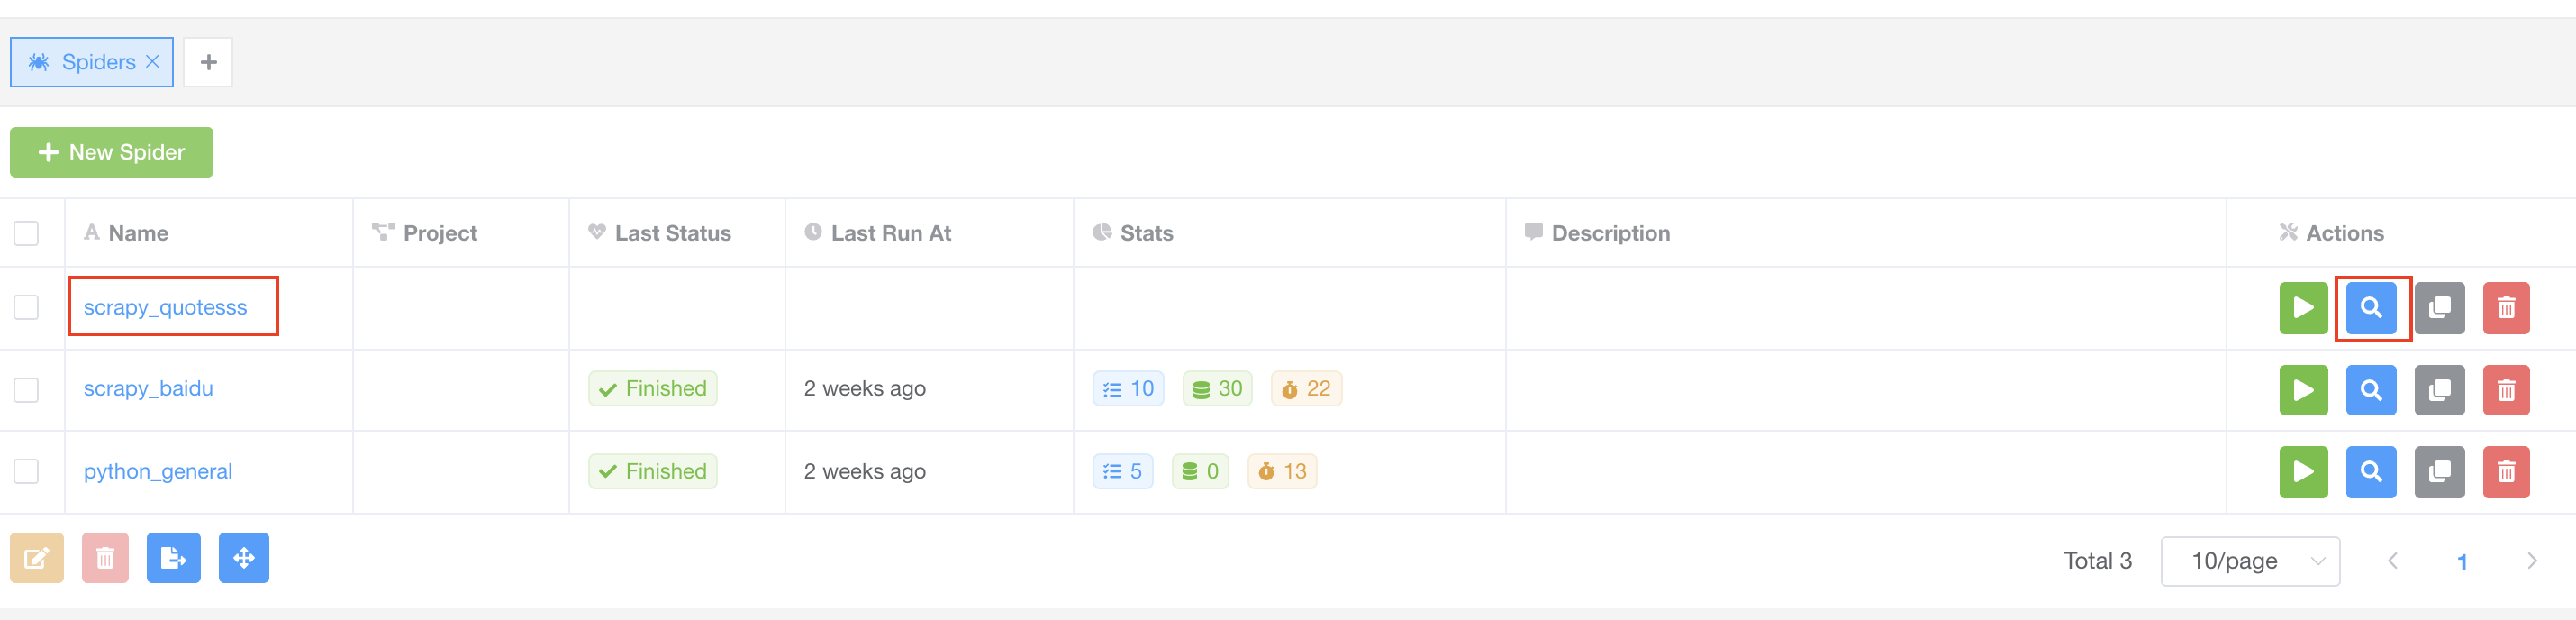Click the blue move/customize columns icon
Image resolution: width=2576 pixels, height=620 pixels.
tap(243, 557)
